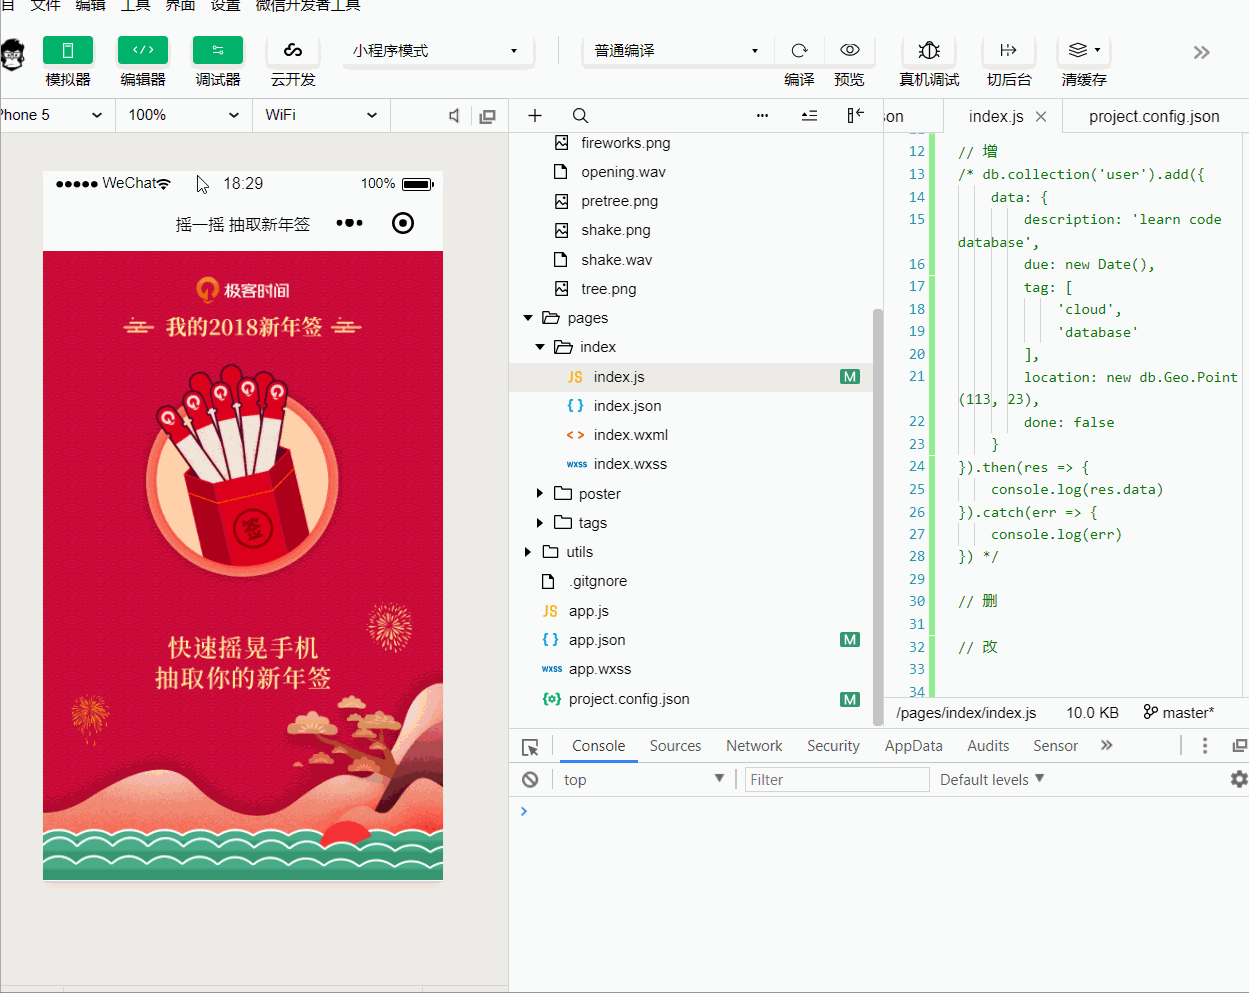Click the preview eye icon
This screenshot has width=1249, height=993.
click(849, 50)
